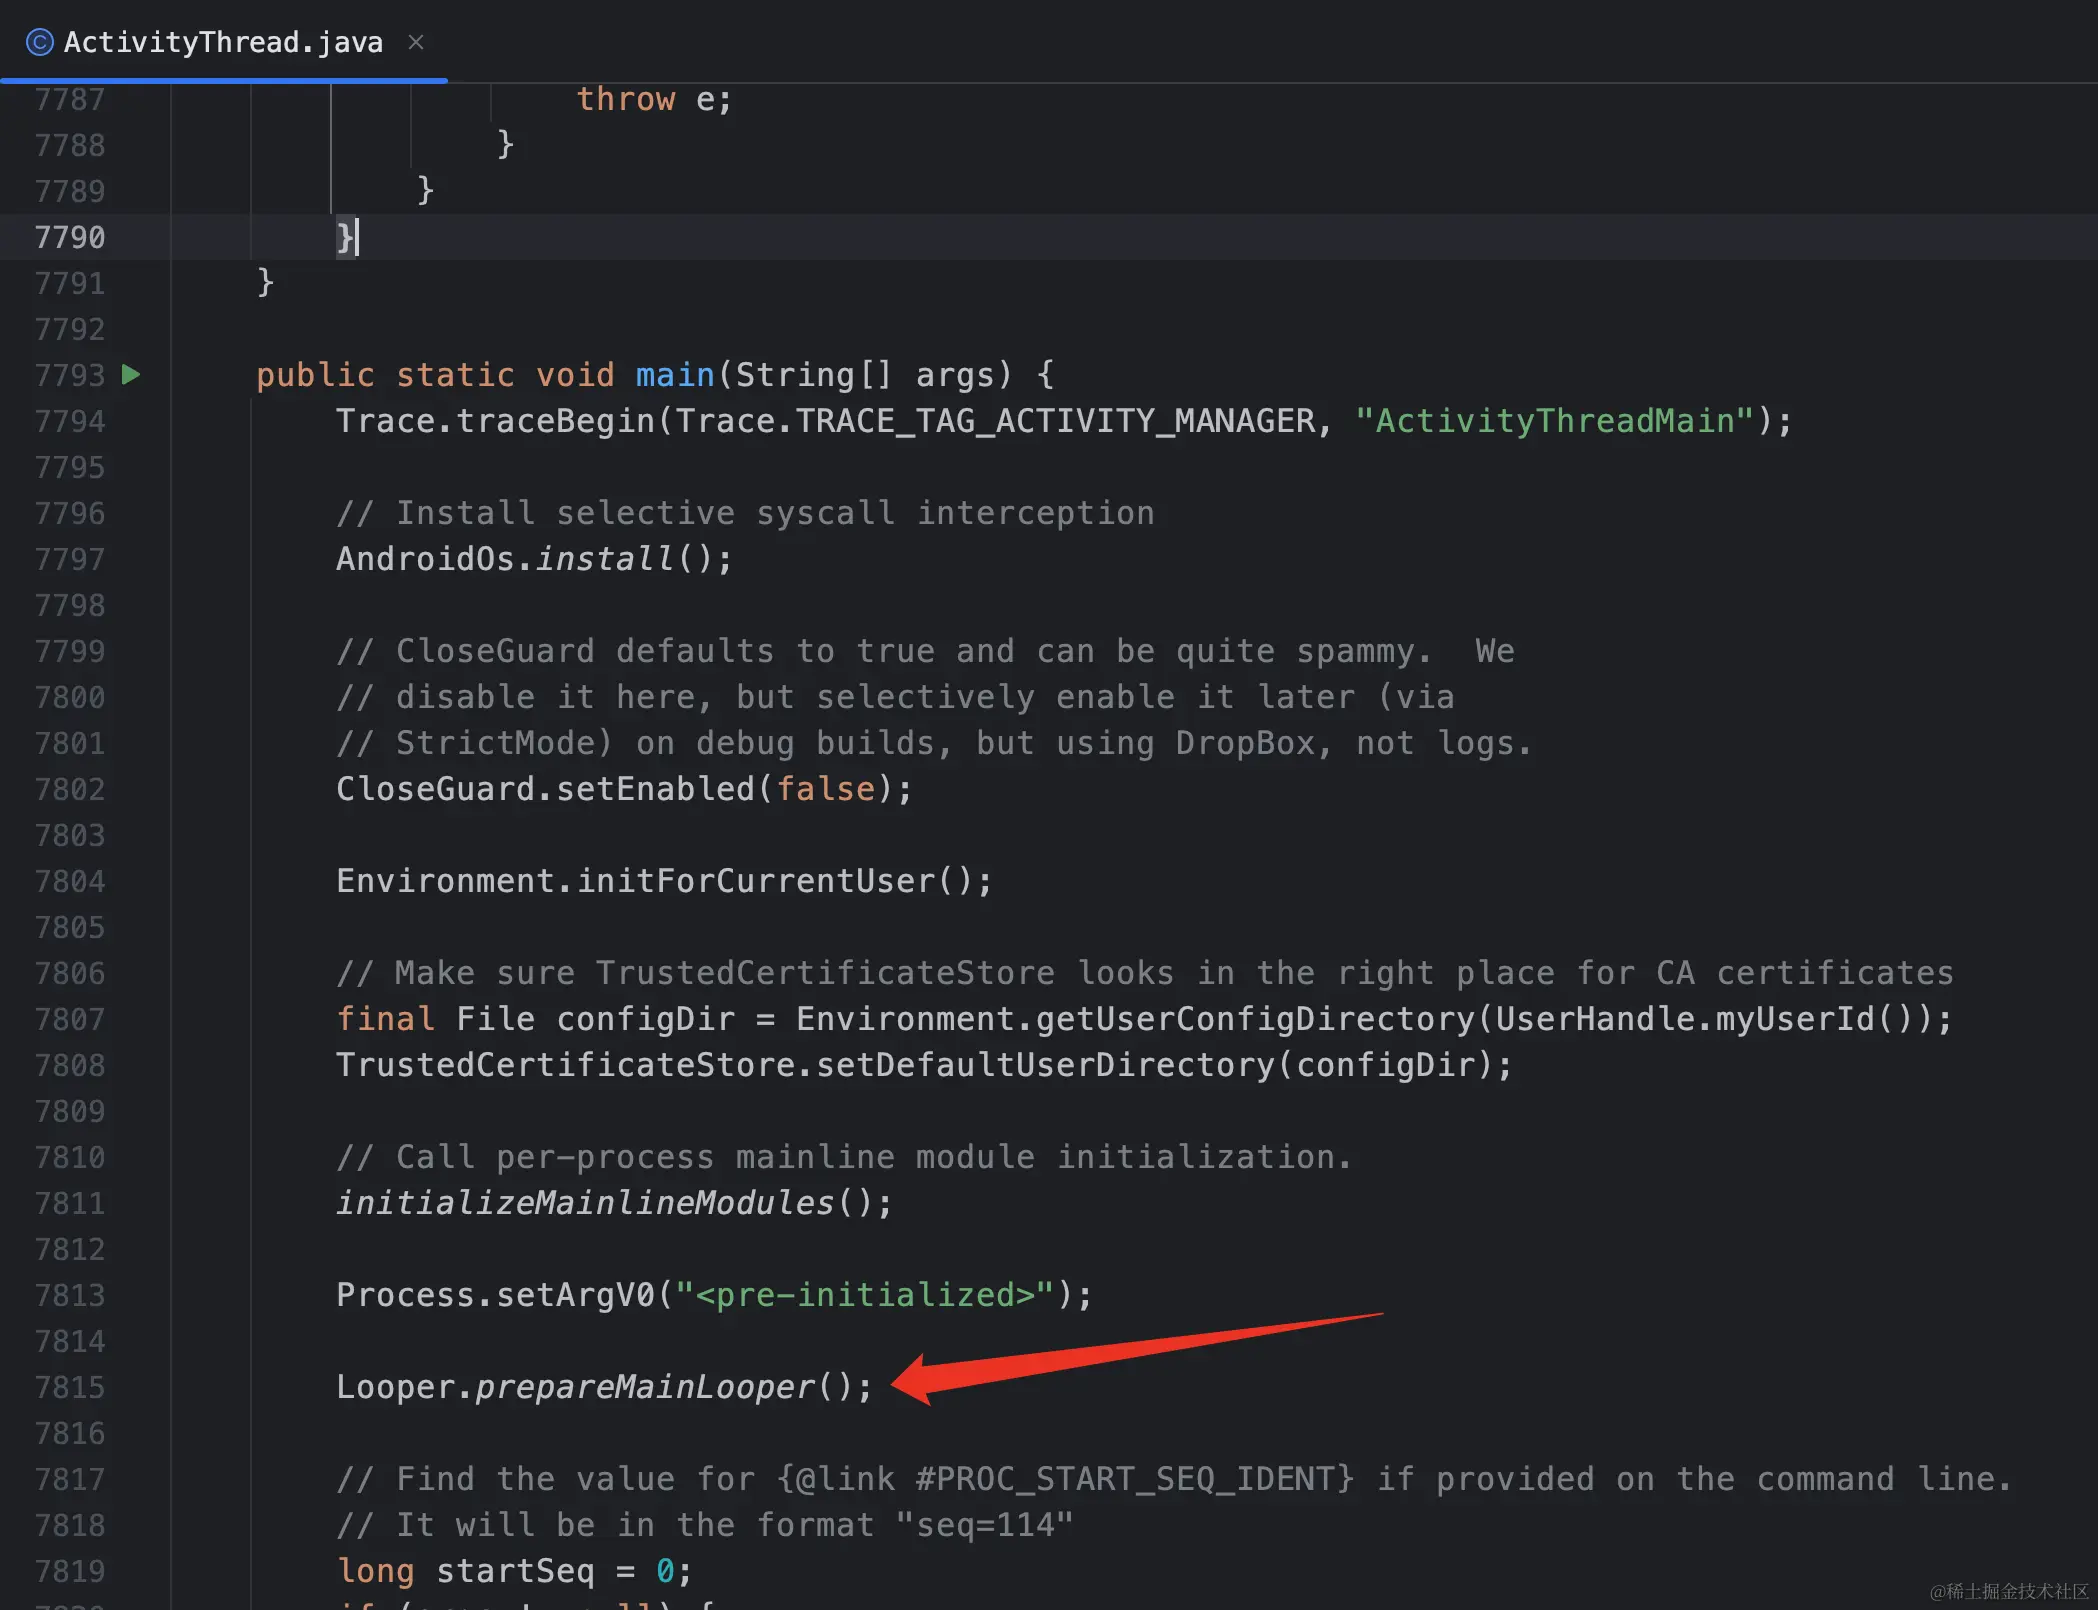This screenshot has height=1610, width=2098.
Task: Click the install method after AndroidOs
Action: point(605,559)
